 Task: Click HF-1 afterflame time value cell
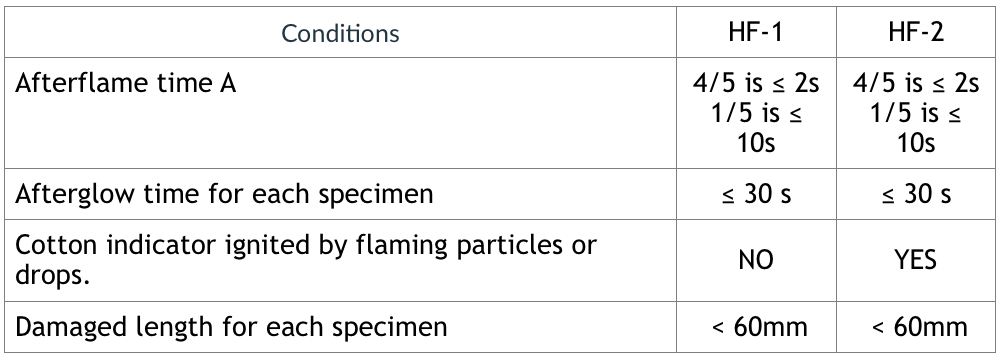756,113
